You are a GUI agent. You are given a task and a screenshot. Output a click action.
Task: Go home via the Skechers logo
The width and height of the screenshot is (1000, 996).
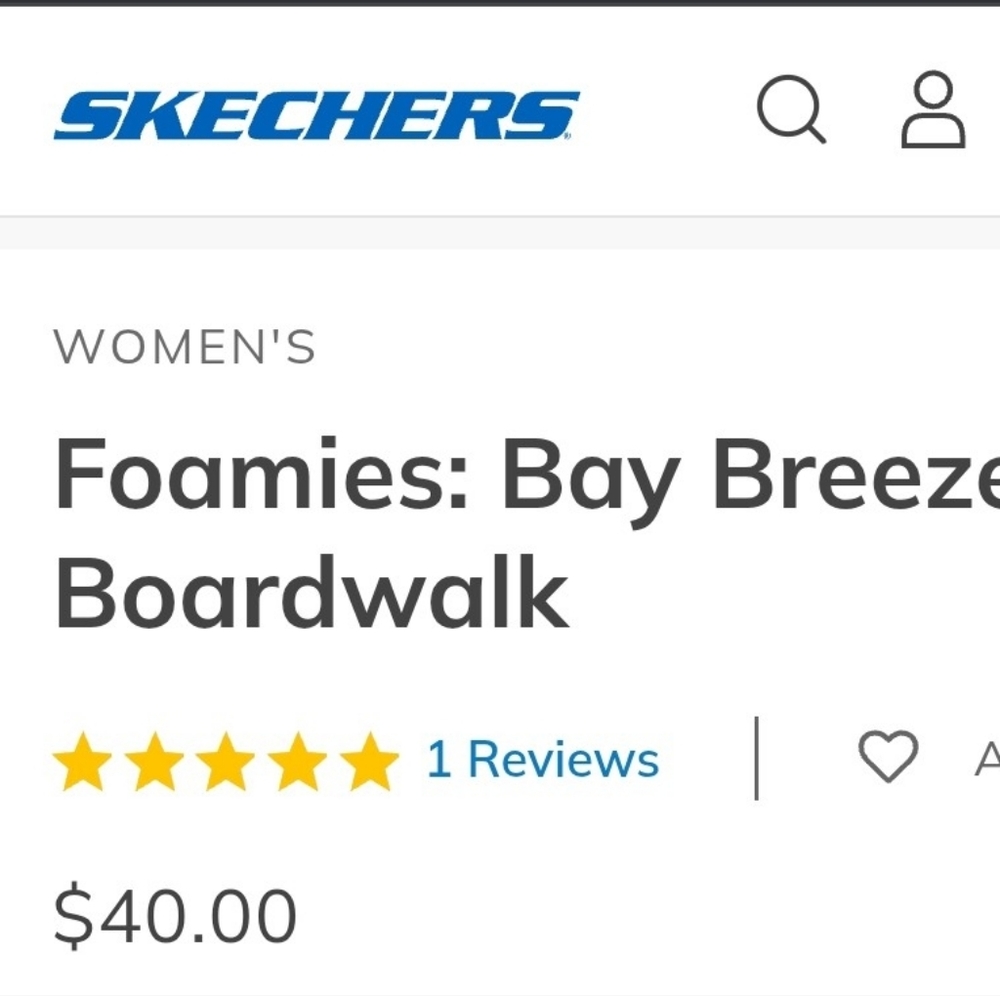click(x=317, y=115)
